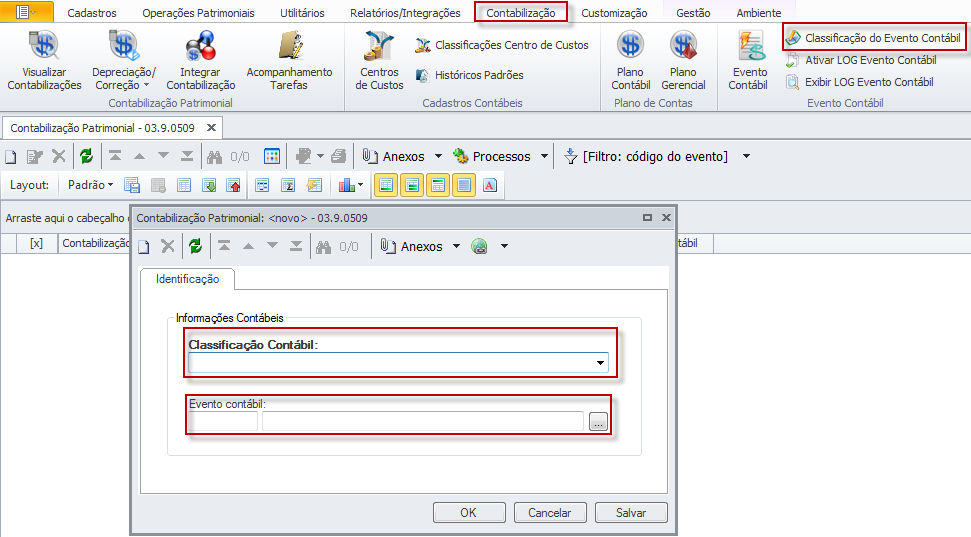Screen dimensions: 971x537
Task: Open Acompanhamento Tarefas
Action: [x=289, y=61]
